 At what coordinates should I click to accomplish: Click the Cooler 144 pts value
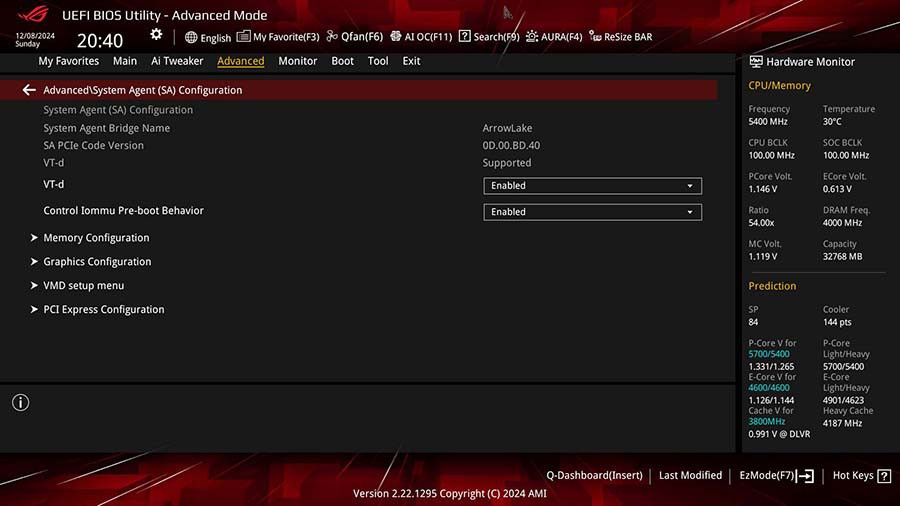(837, 322)
